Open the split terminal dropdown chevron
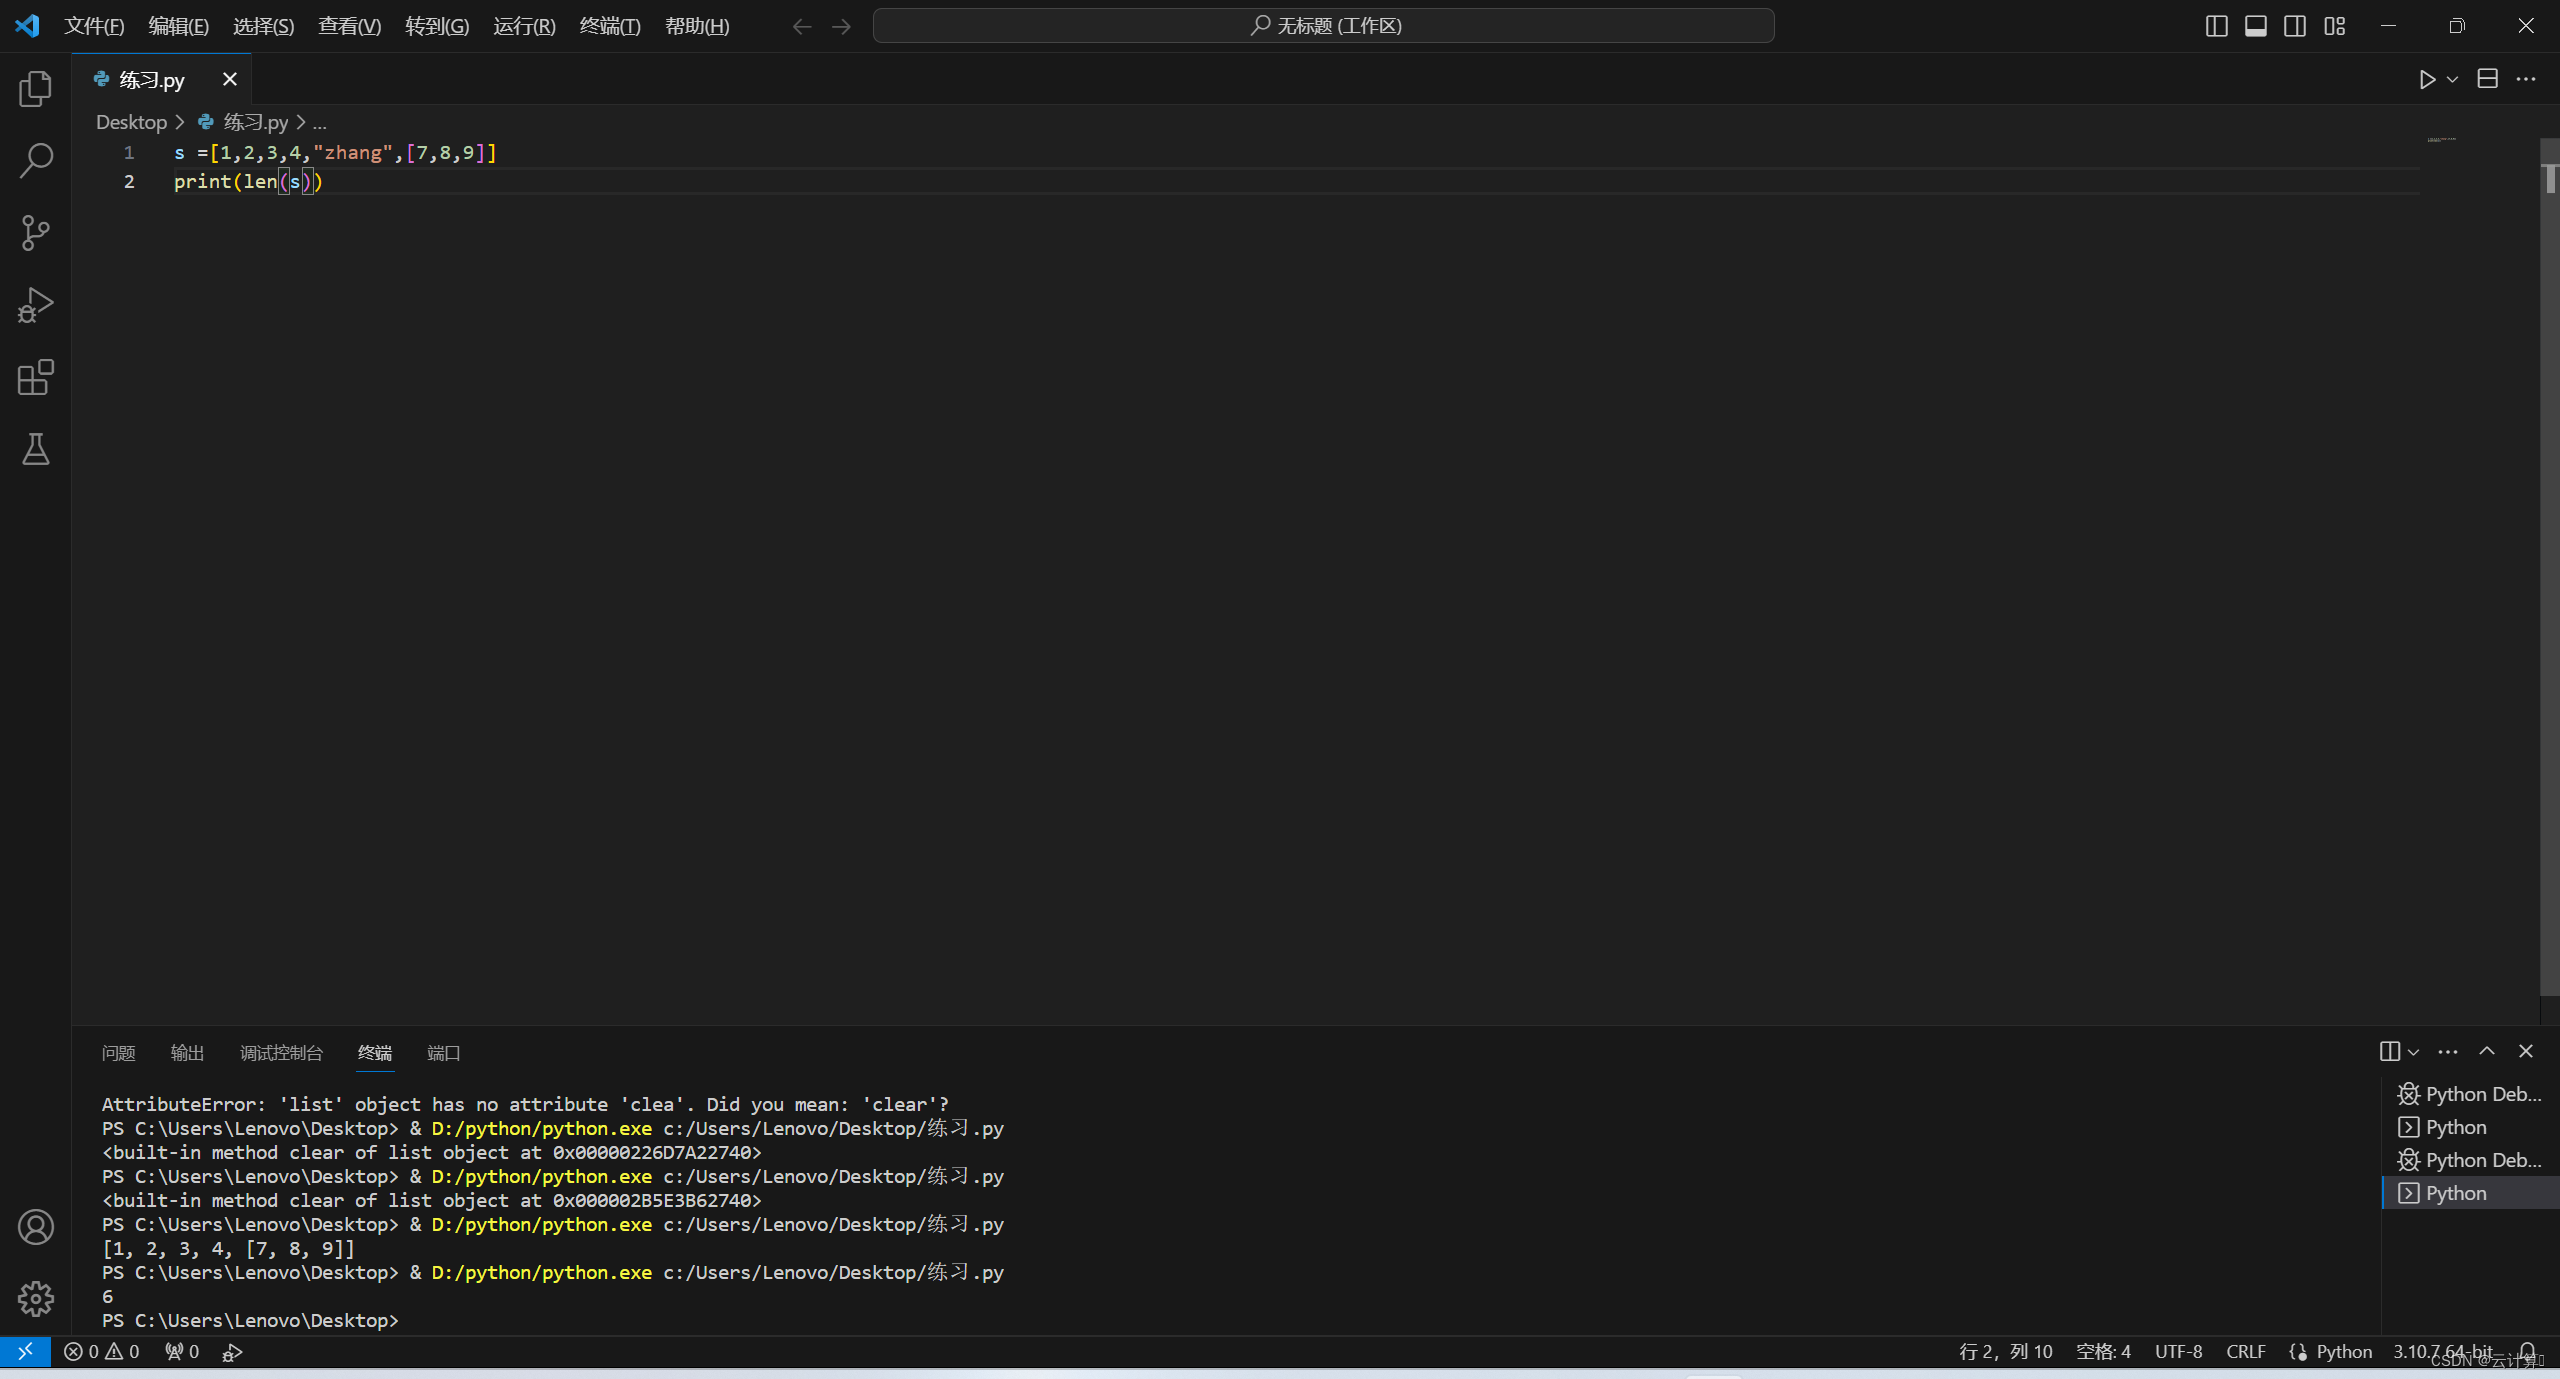The width and height of the screenshot is (2560, 1379). click(2413, 1052)
